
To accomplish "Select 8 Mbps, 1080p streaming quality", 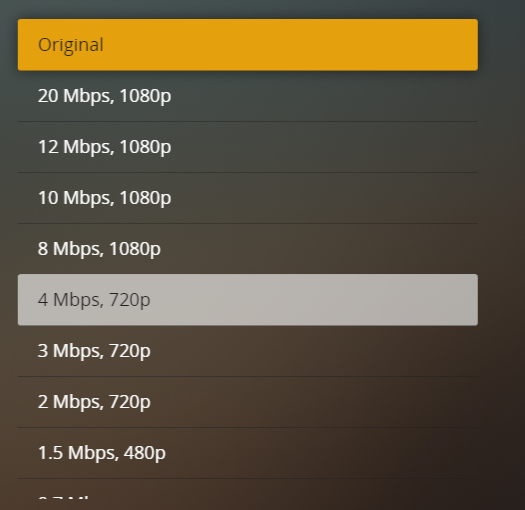I will 248,249.
